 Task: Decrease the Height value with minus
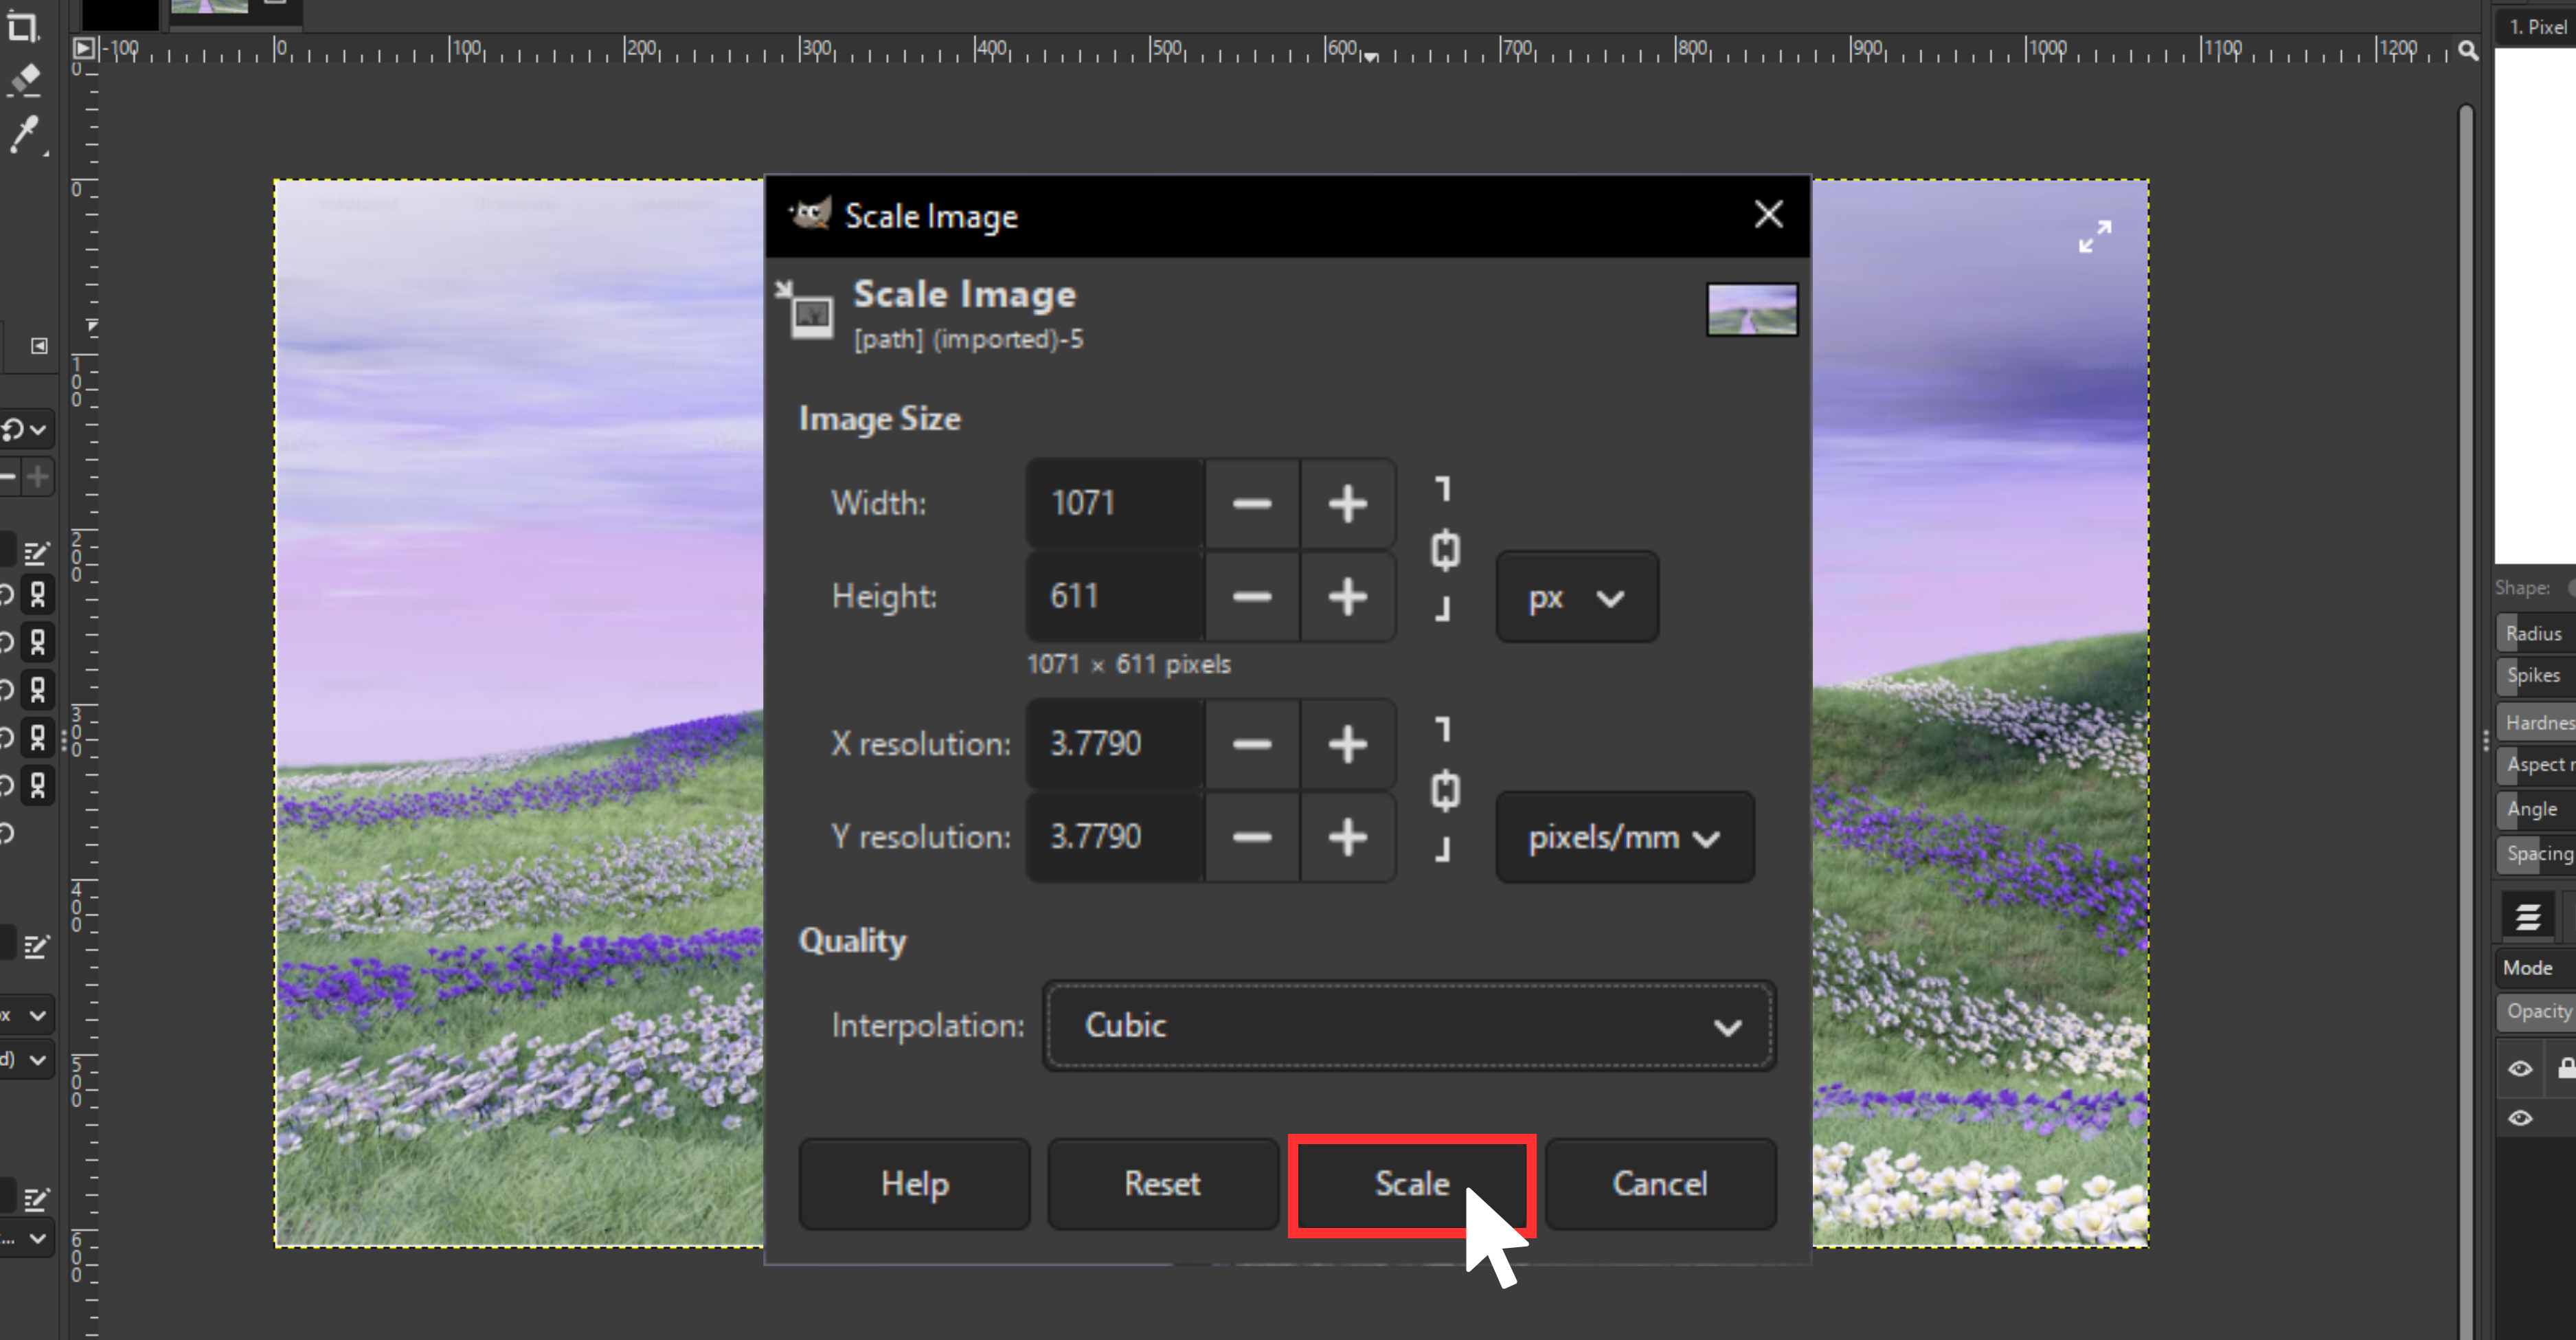coord(1252,597)
